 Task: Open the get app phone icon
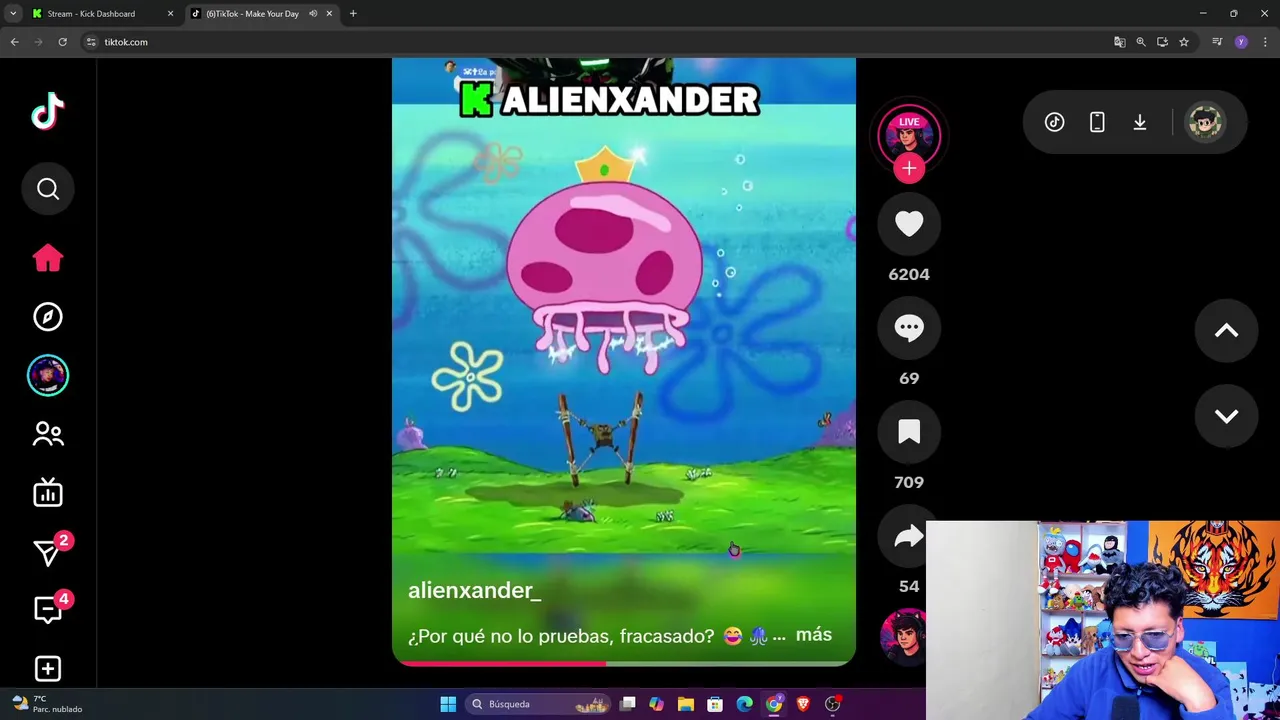(1097, 122)
